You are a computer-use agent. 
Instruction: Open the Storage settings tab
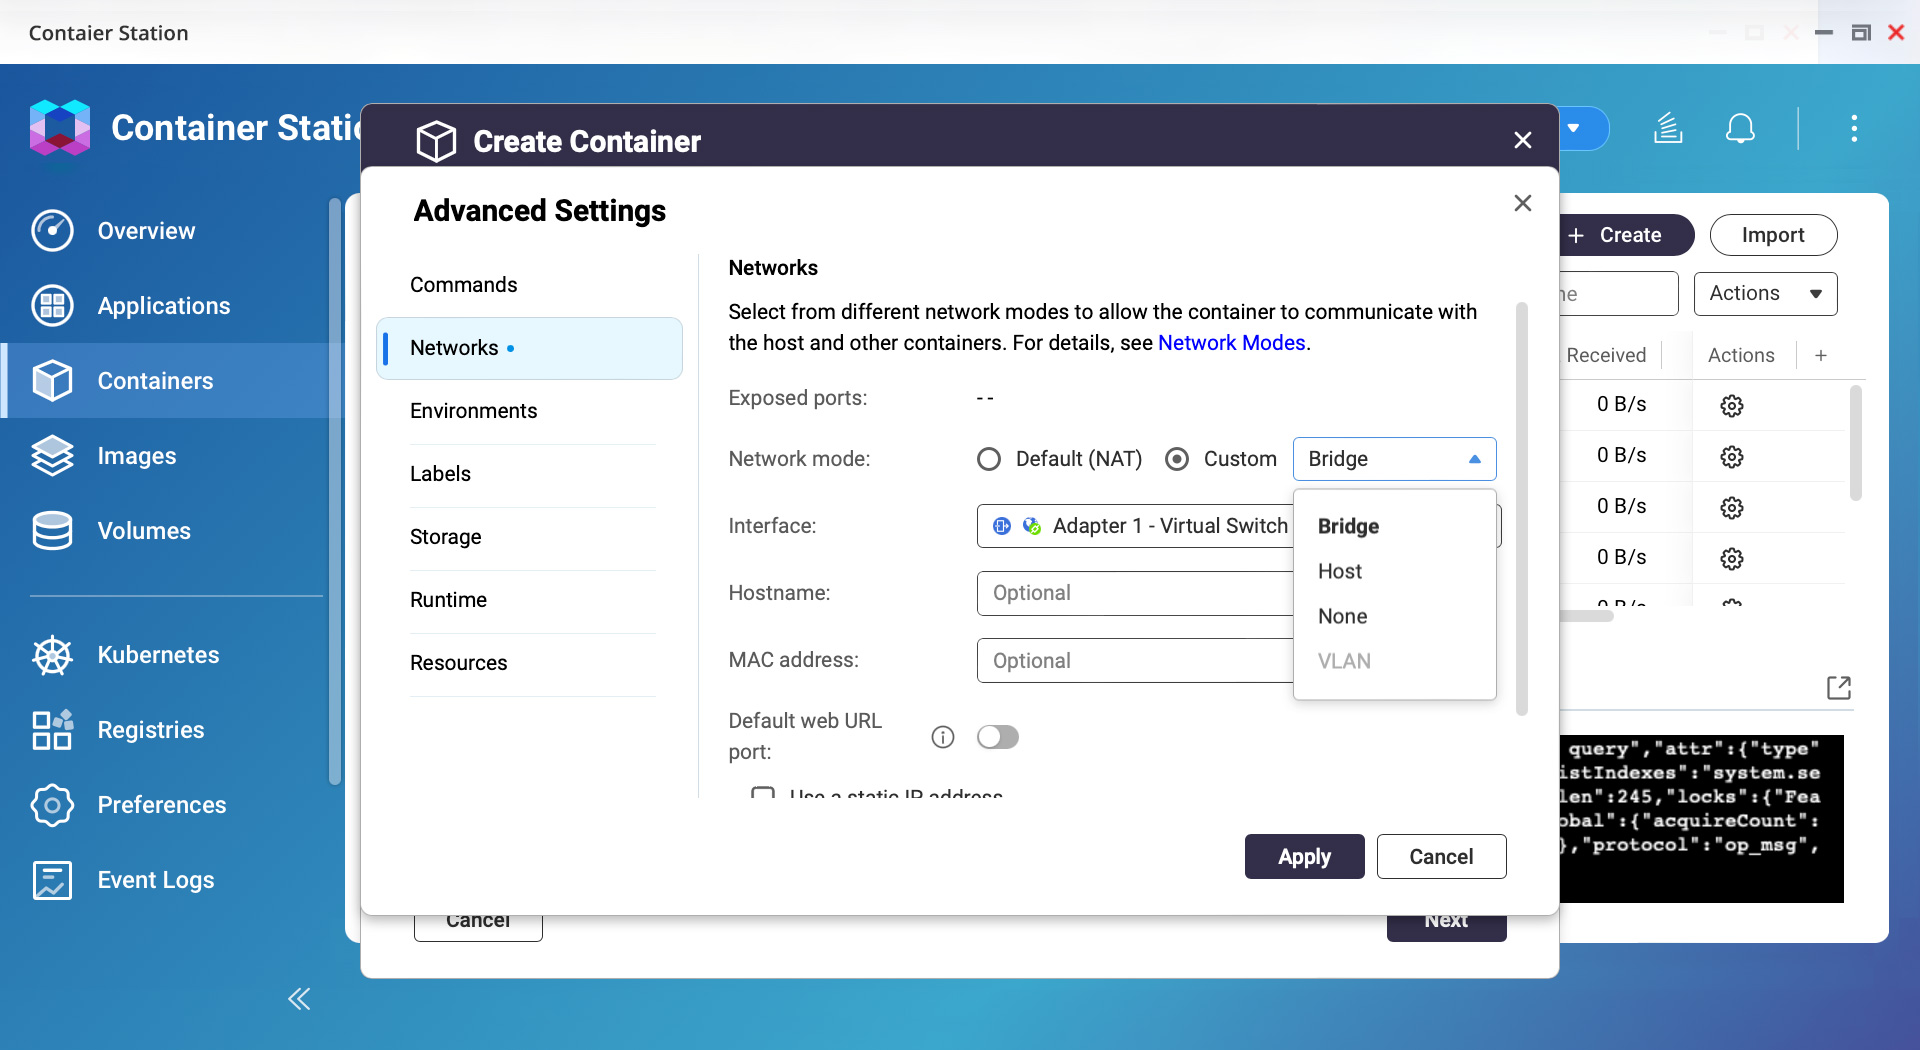(445, 537)
